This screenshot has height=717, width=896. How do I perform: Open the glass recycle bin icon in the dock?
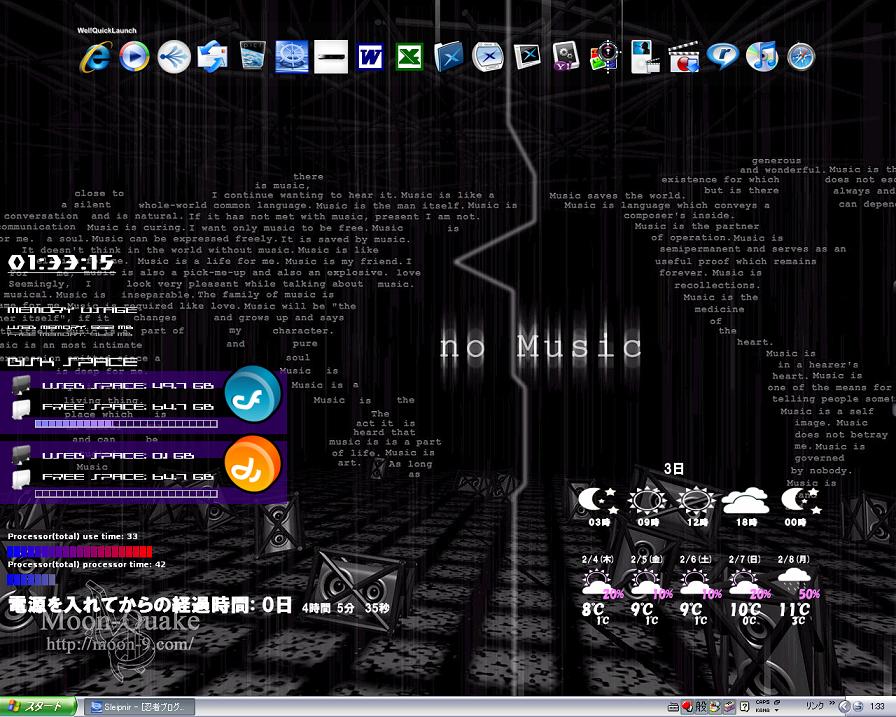pos(252,56)
